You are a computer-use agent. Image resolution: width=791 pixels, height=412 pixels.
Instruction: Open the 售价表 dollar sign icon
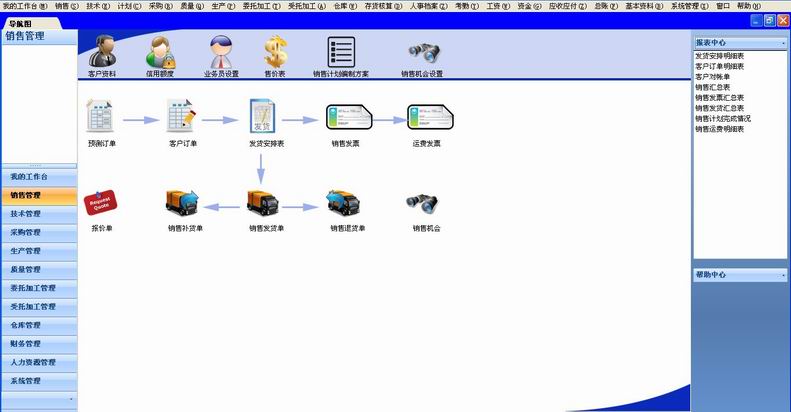[x=278, y=51]
